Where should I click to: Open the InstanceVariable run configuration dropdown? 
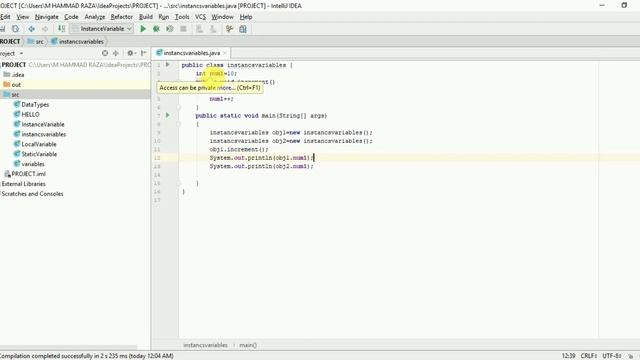coord(102,29)
